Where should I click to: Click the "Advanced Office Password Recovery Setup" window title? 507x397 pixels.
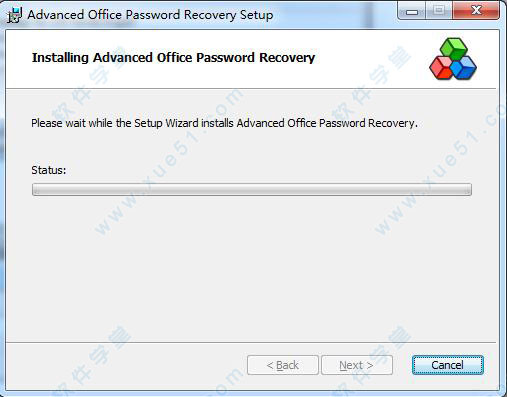click(x=150, y=15)
